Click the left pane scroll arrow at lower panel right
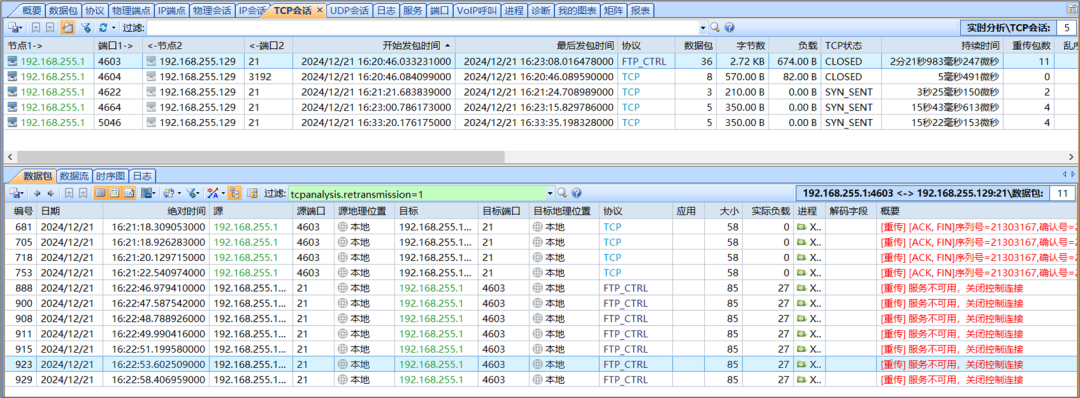 point(1065,175)
